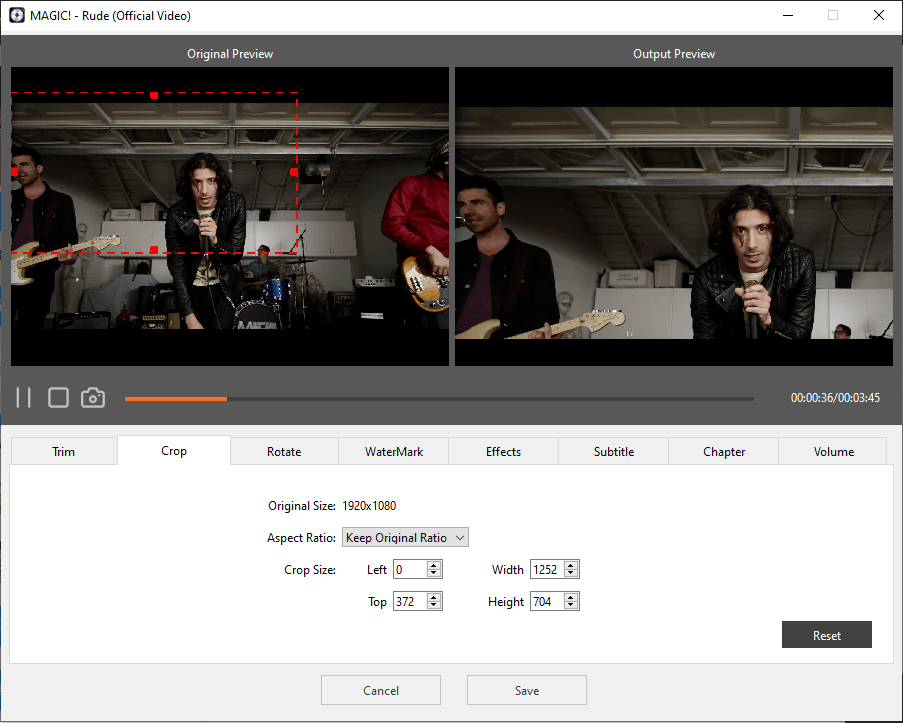Click inside the Width input field

(546, 570)
